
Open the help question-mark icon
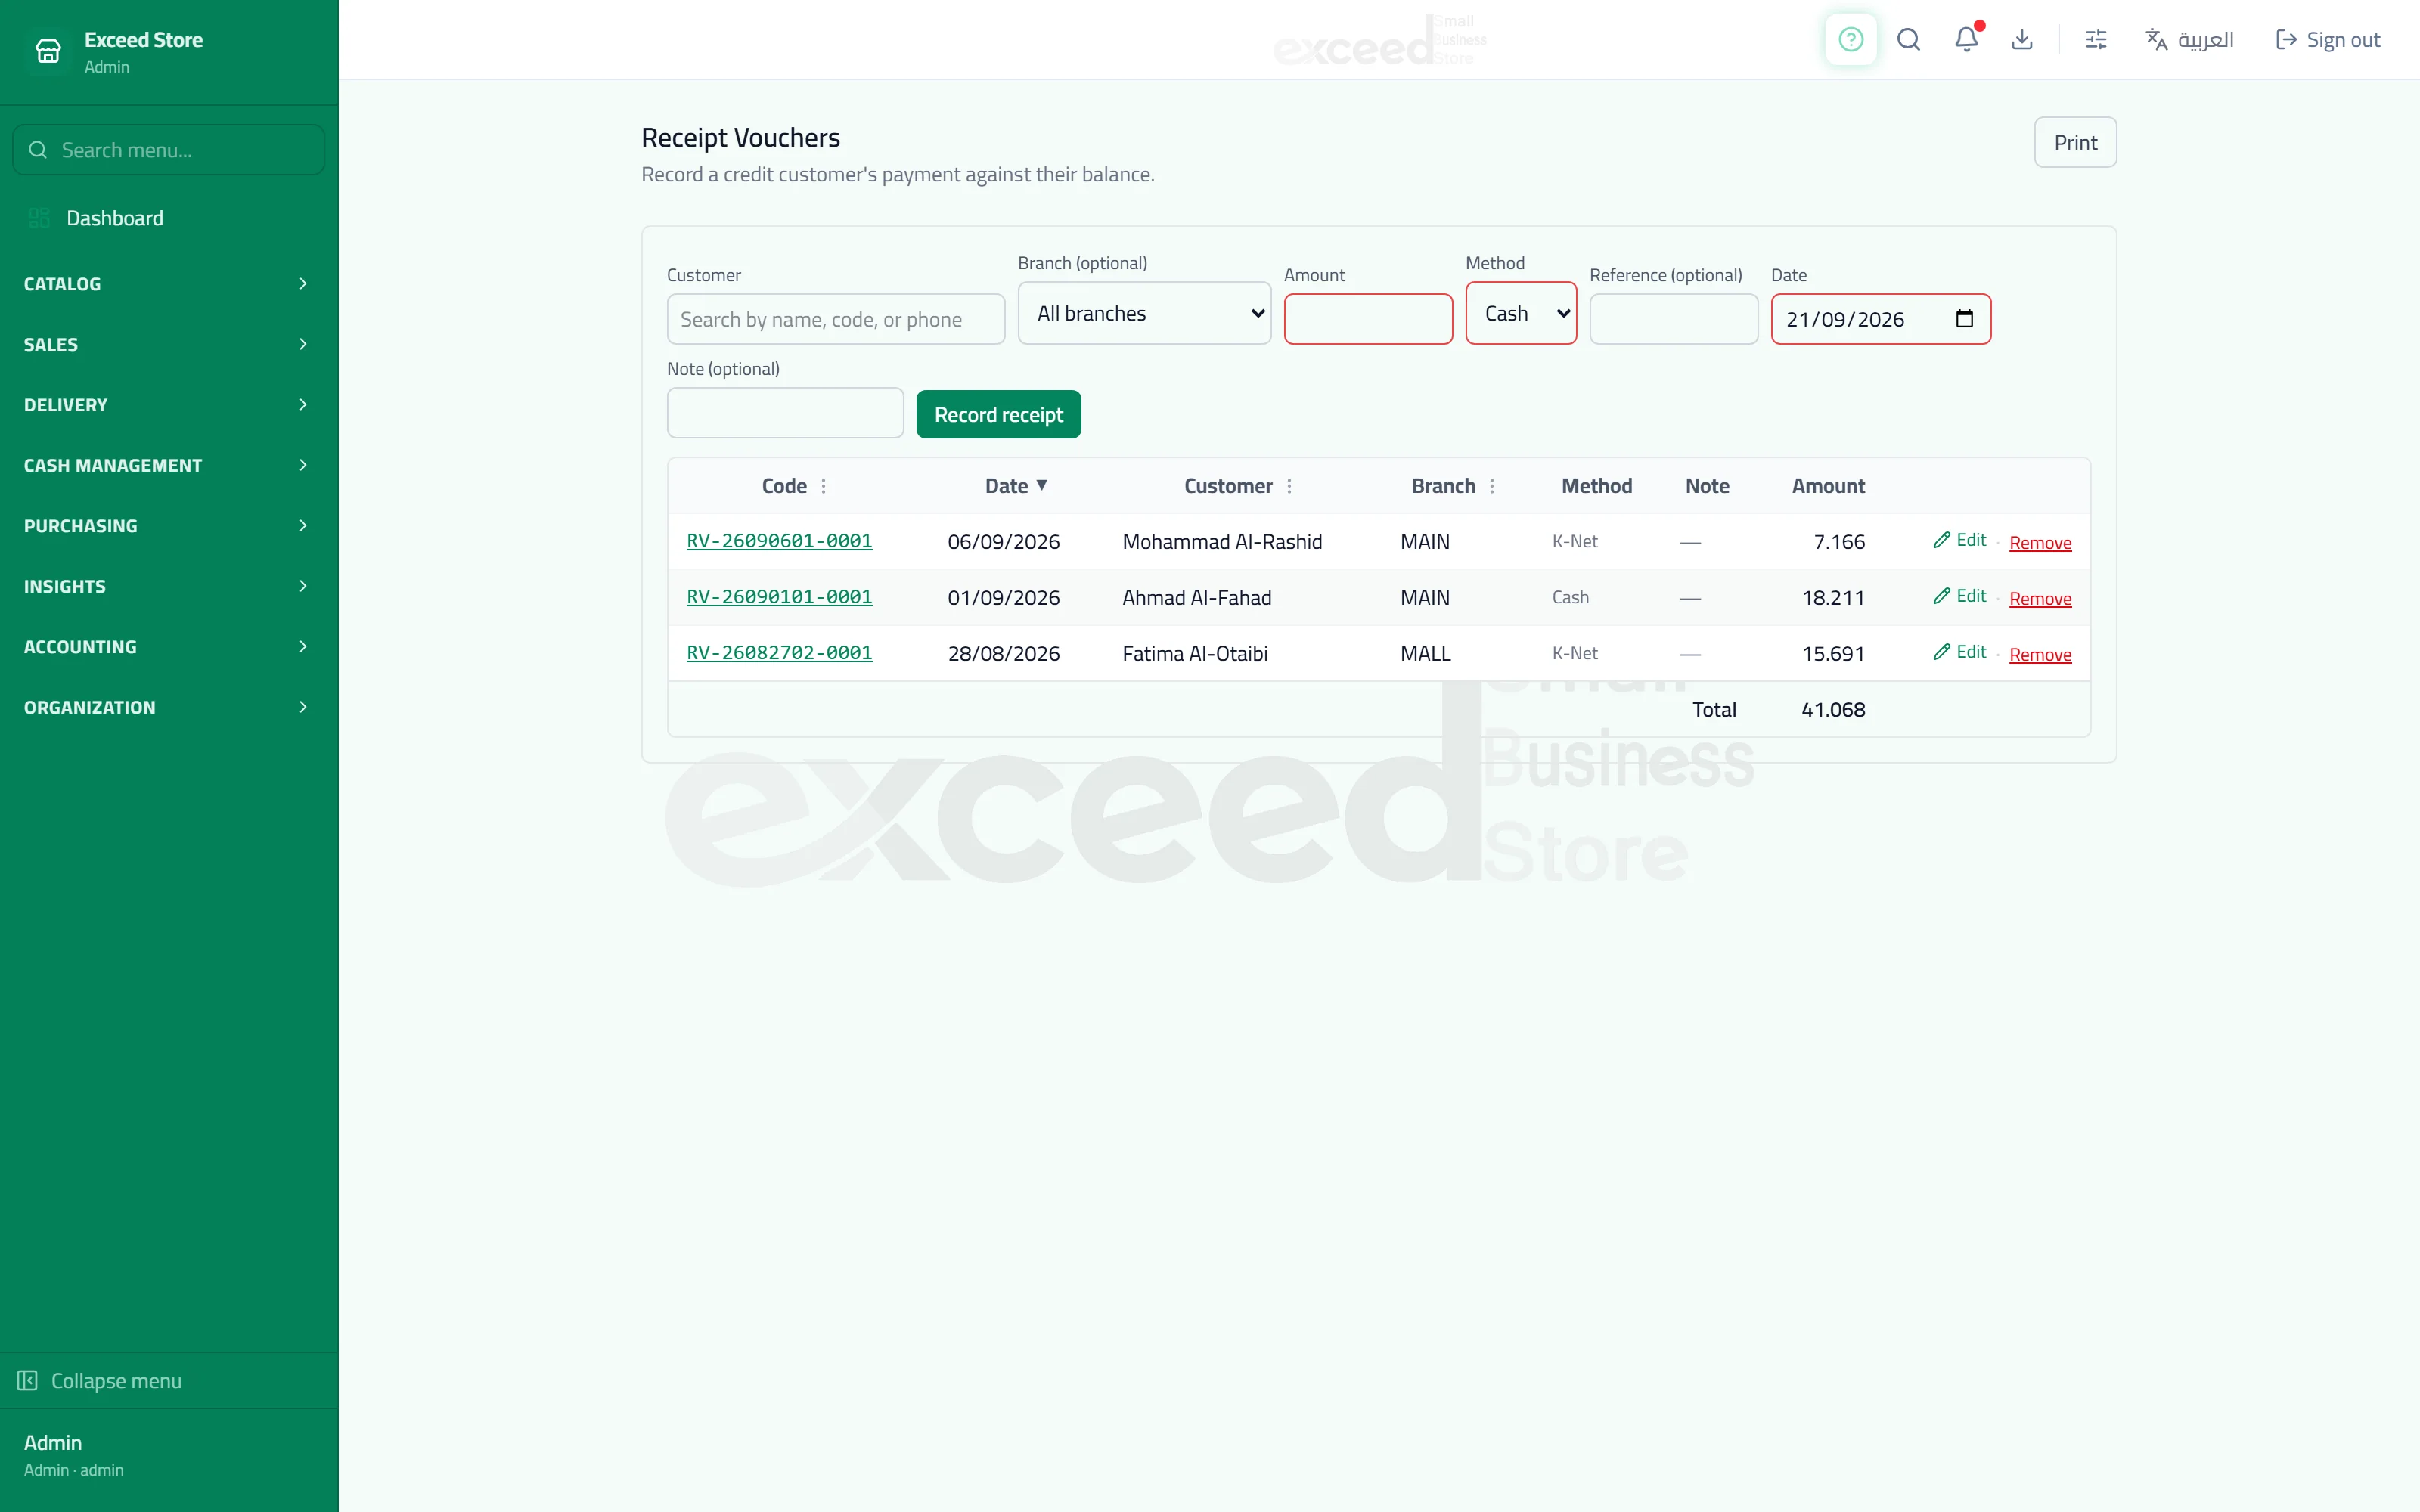(x=1850, y=39)
